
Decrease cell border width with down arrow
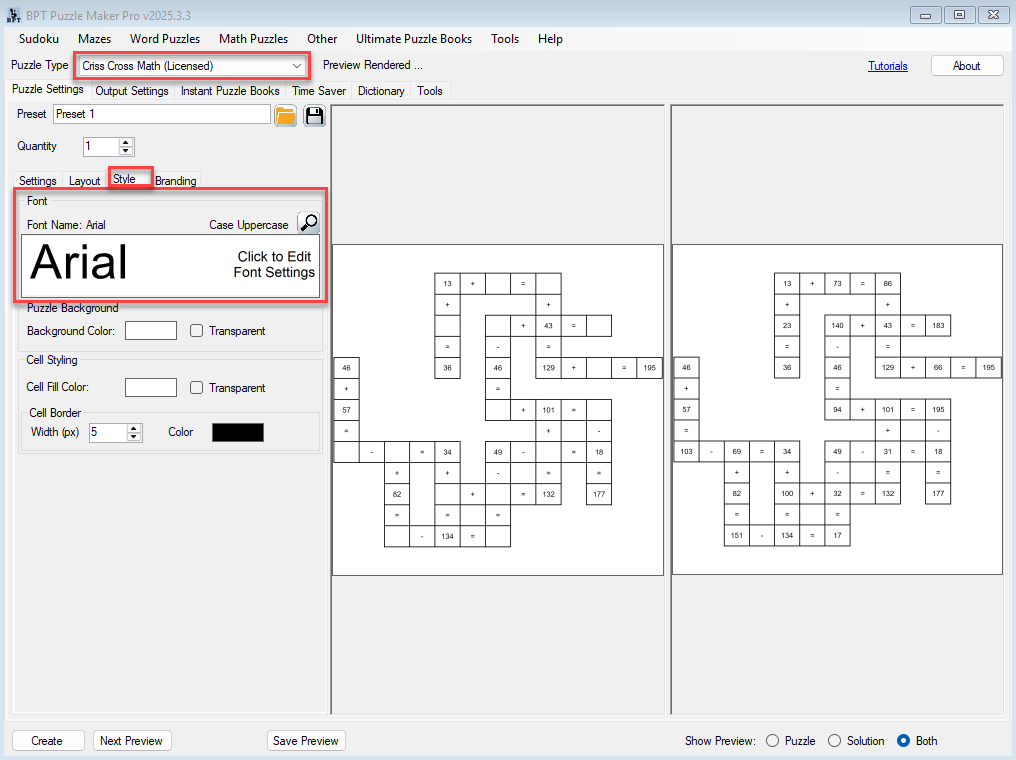(135, 437)
